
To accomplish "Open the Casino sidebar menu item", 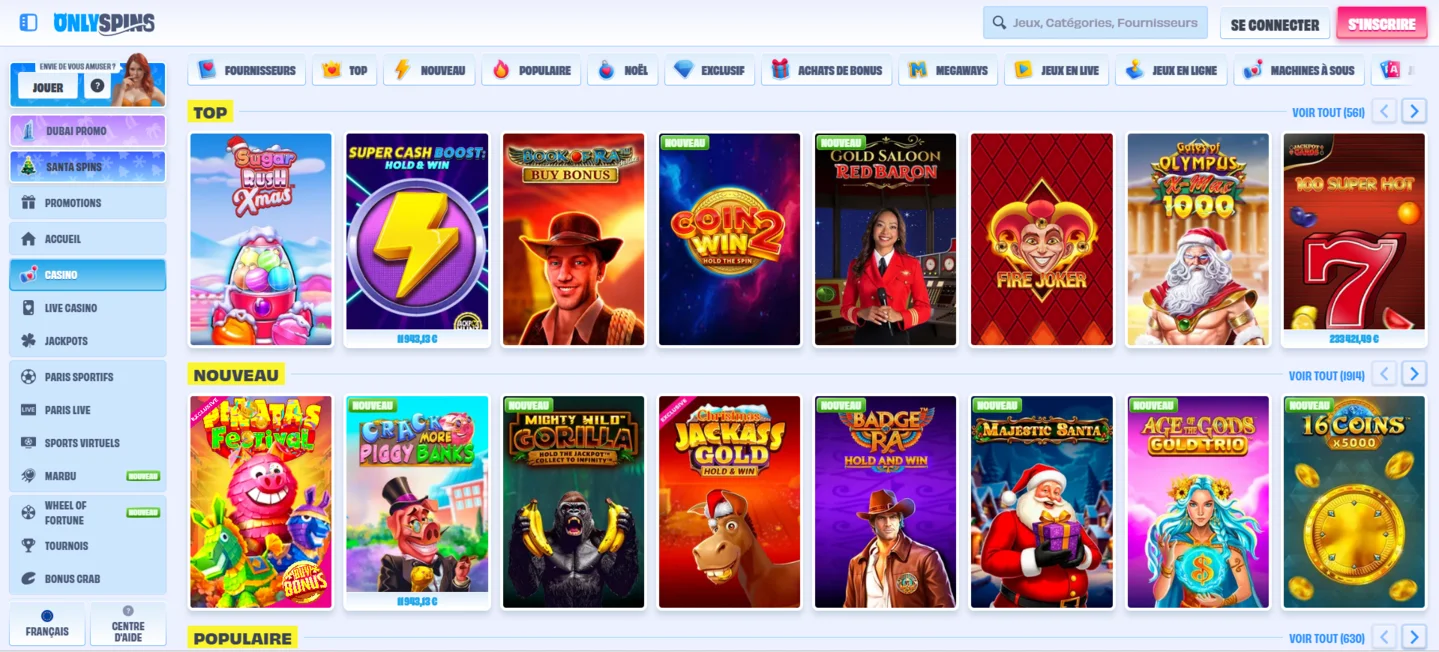I will tap(88, 274).
